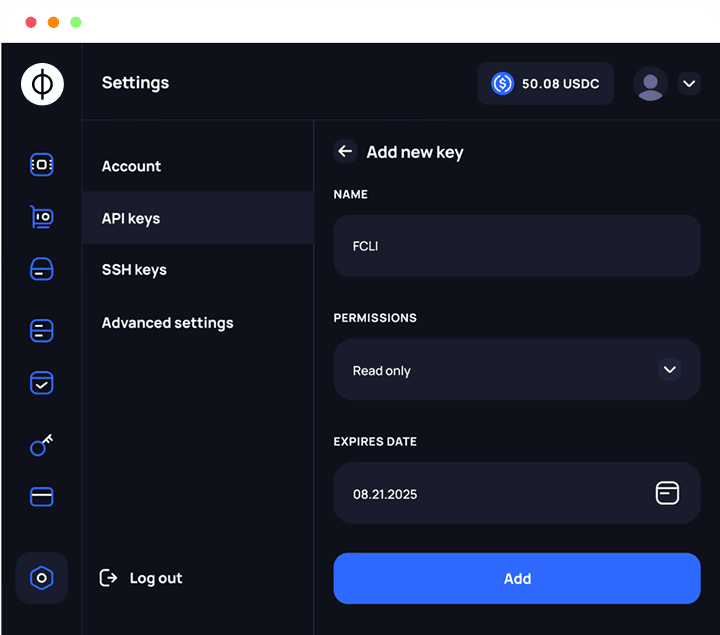Select the Advanced settings tab
This screenshot has height=635, width=720.
(198, 323)
